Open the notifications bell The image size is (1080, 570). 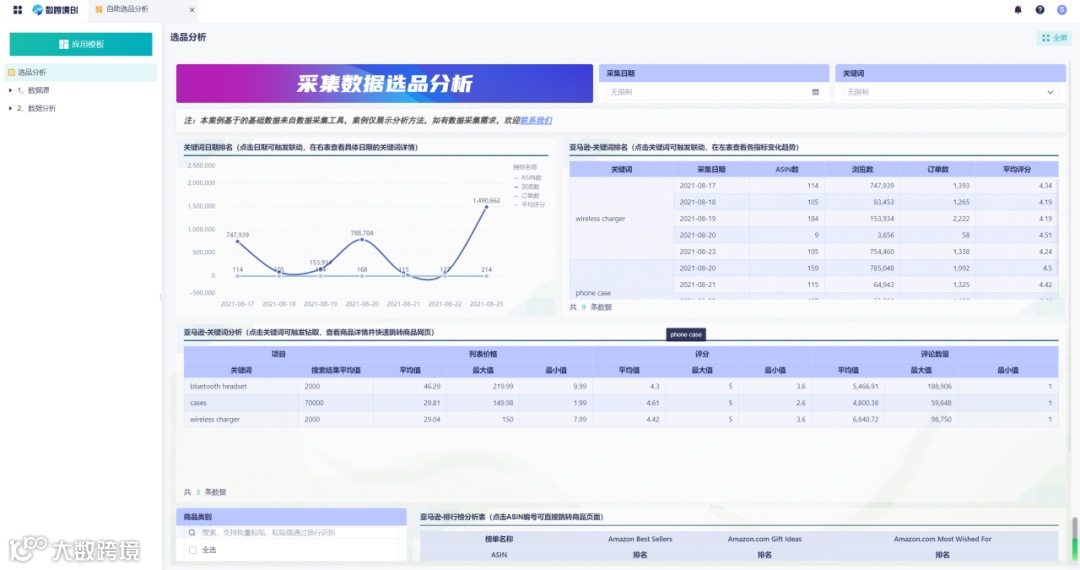point(1018,10)
